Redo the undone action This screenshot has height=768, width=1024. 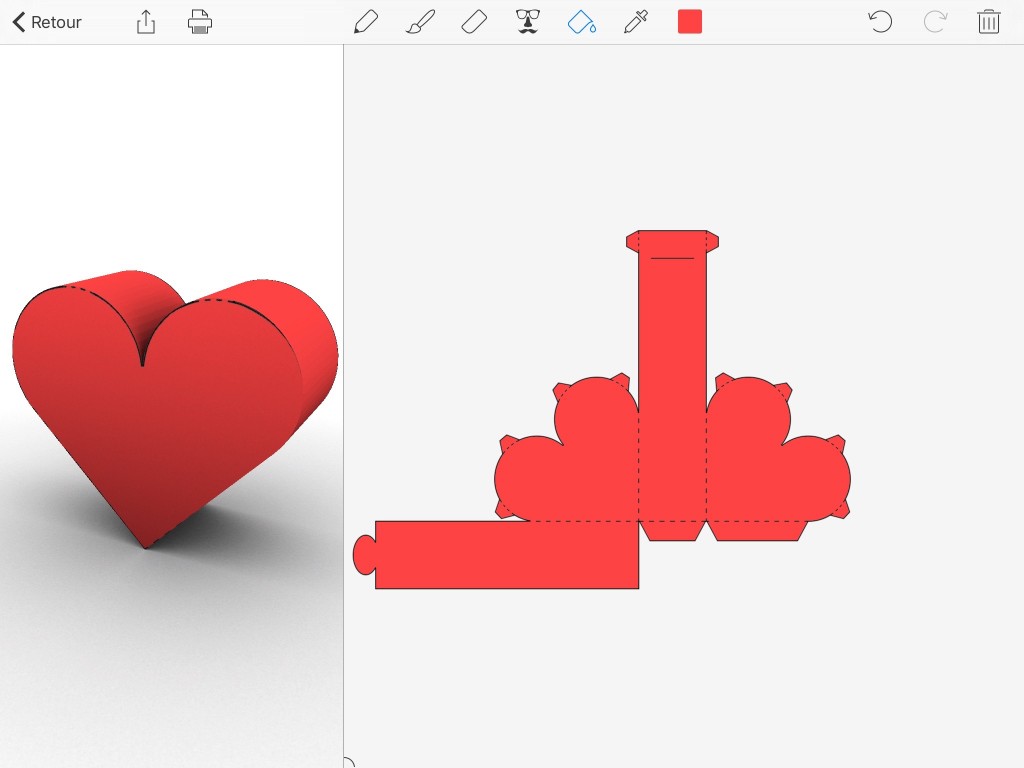935,22
